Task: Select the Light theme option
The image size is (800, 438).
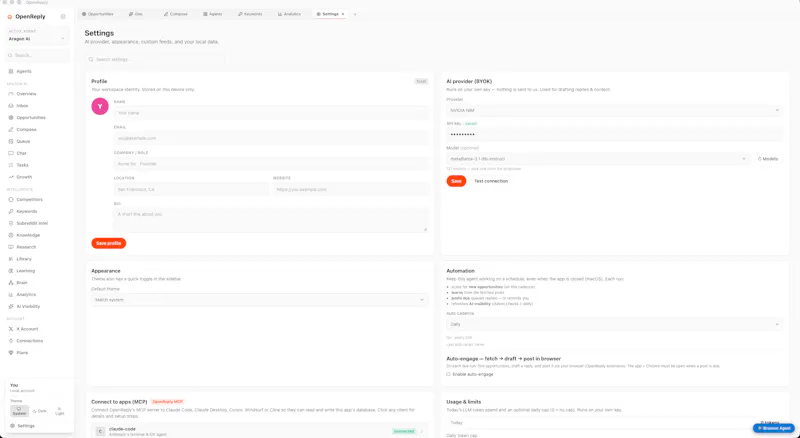Action: click(x=60, y=411)
